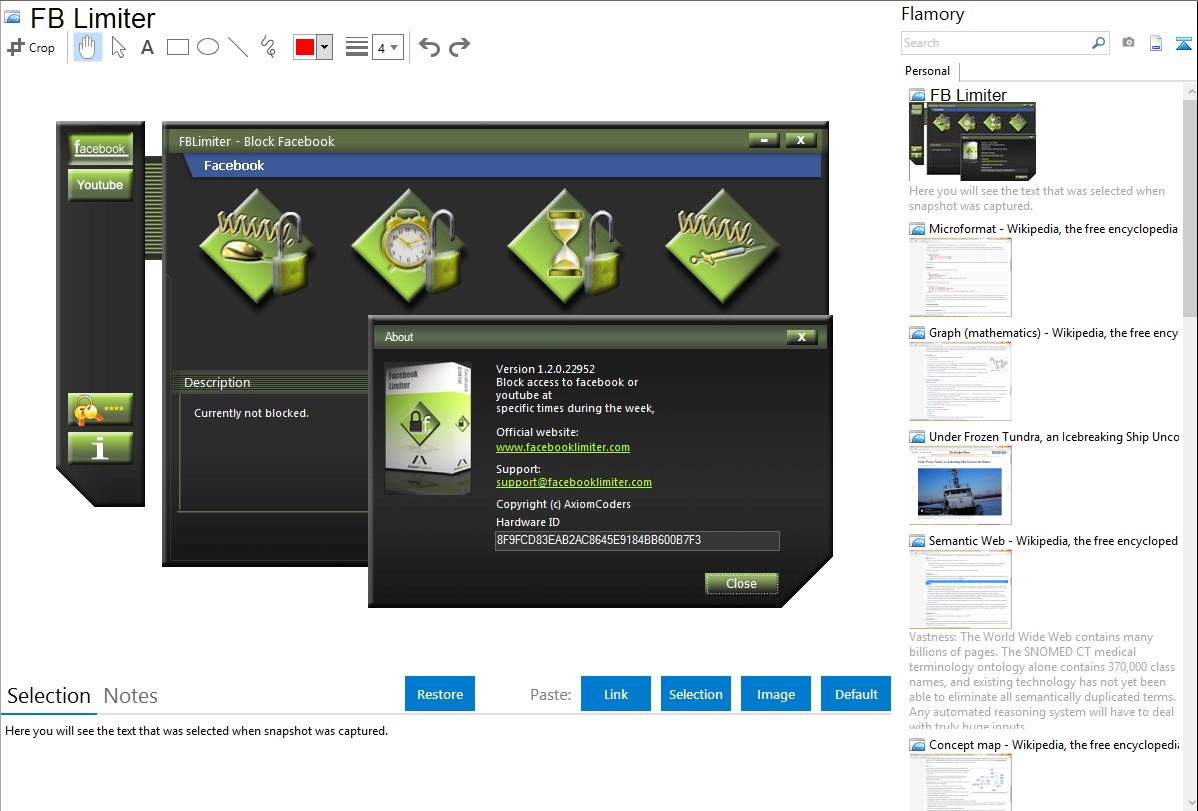Image resolution: width=1198 pixels, height=811 pixels.
Task: Select the straight line tool
Action: [x=238, y=47]
